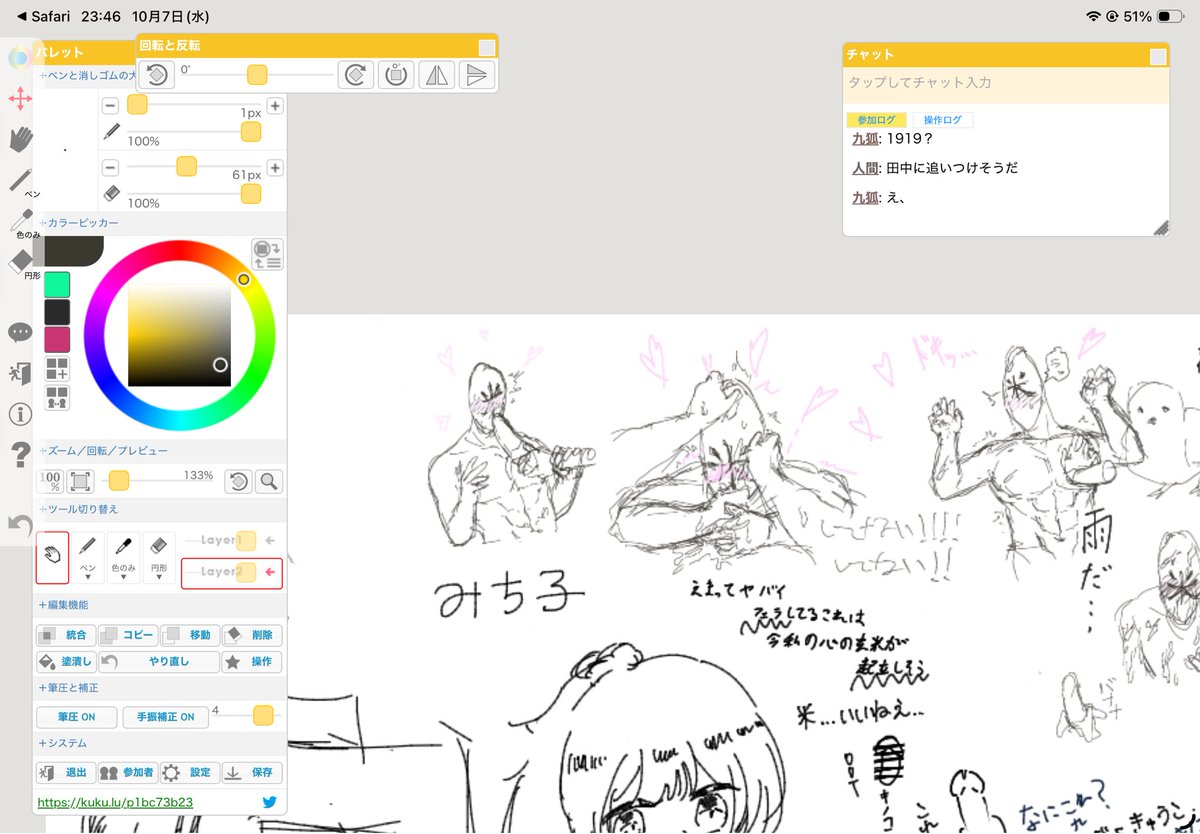Switch to the 操作ログ tab
Viewport: 1200px width, 834px height.
pos(943,120)
